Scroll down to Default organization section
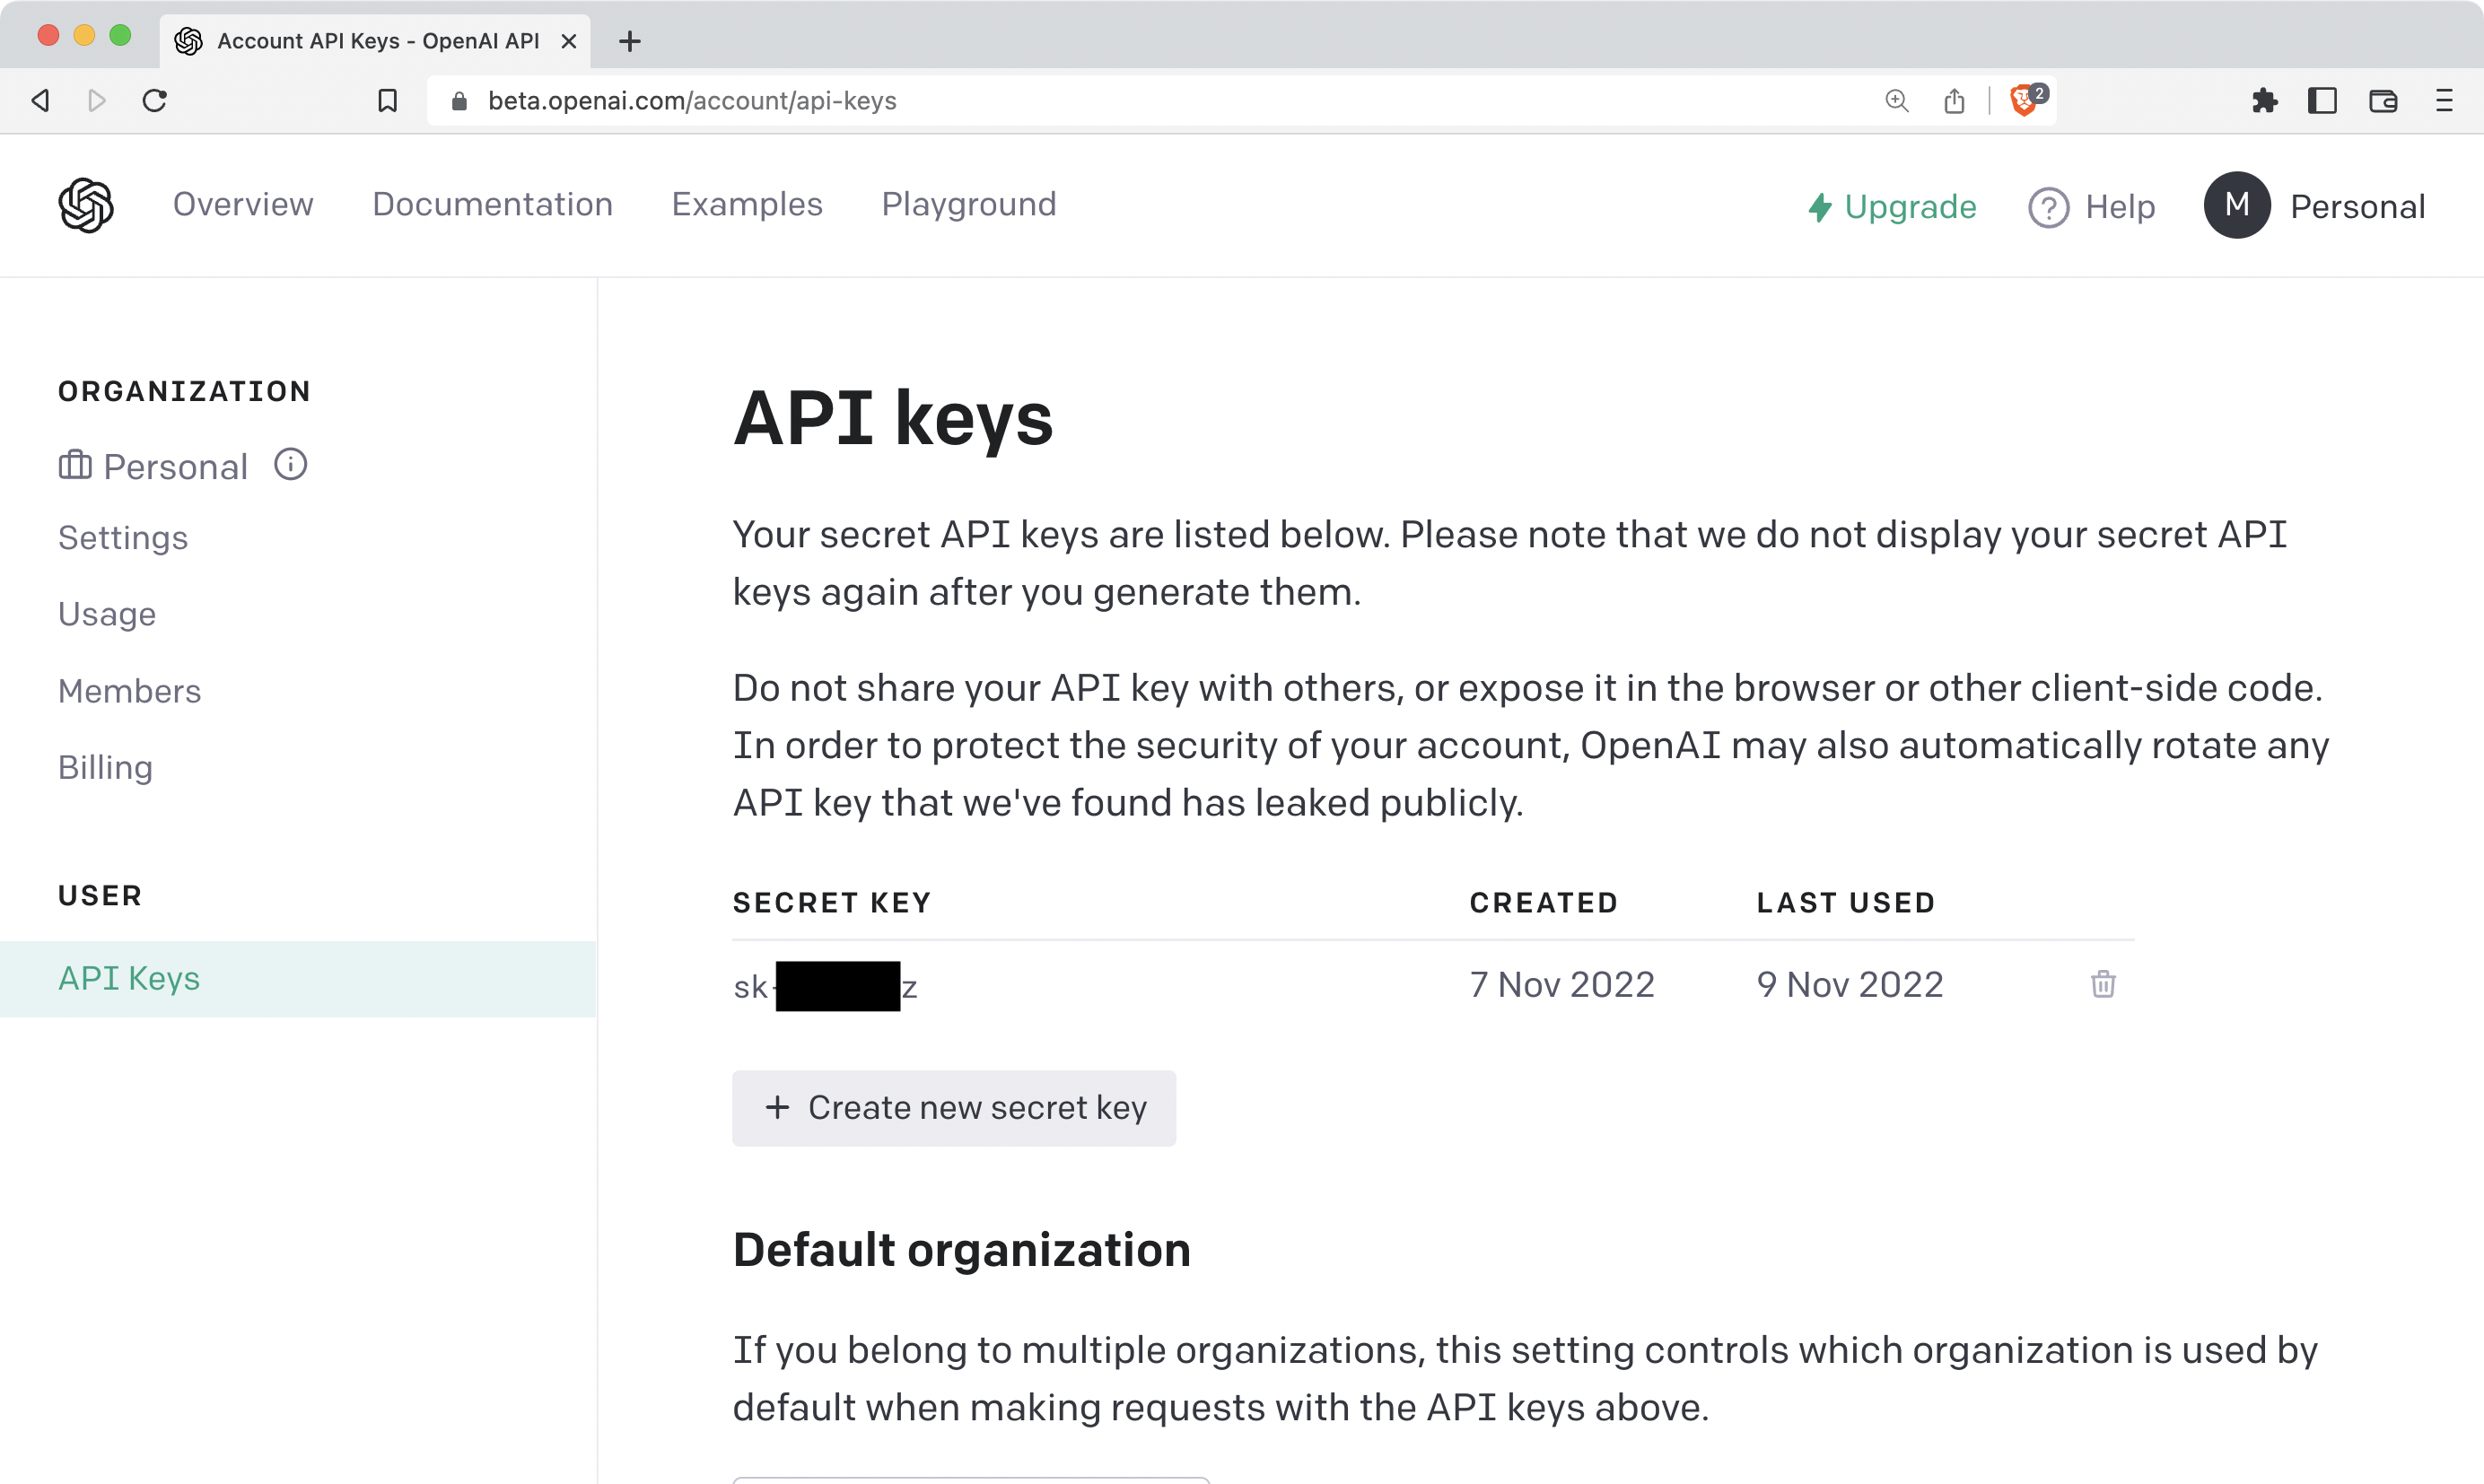The image size is (2484, 1484). (963, 1249)
